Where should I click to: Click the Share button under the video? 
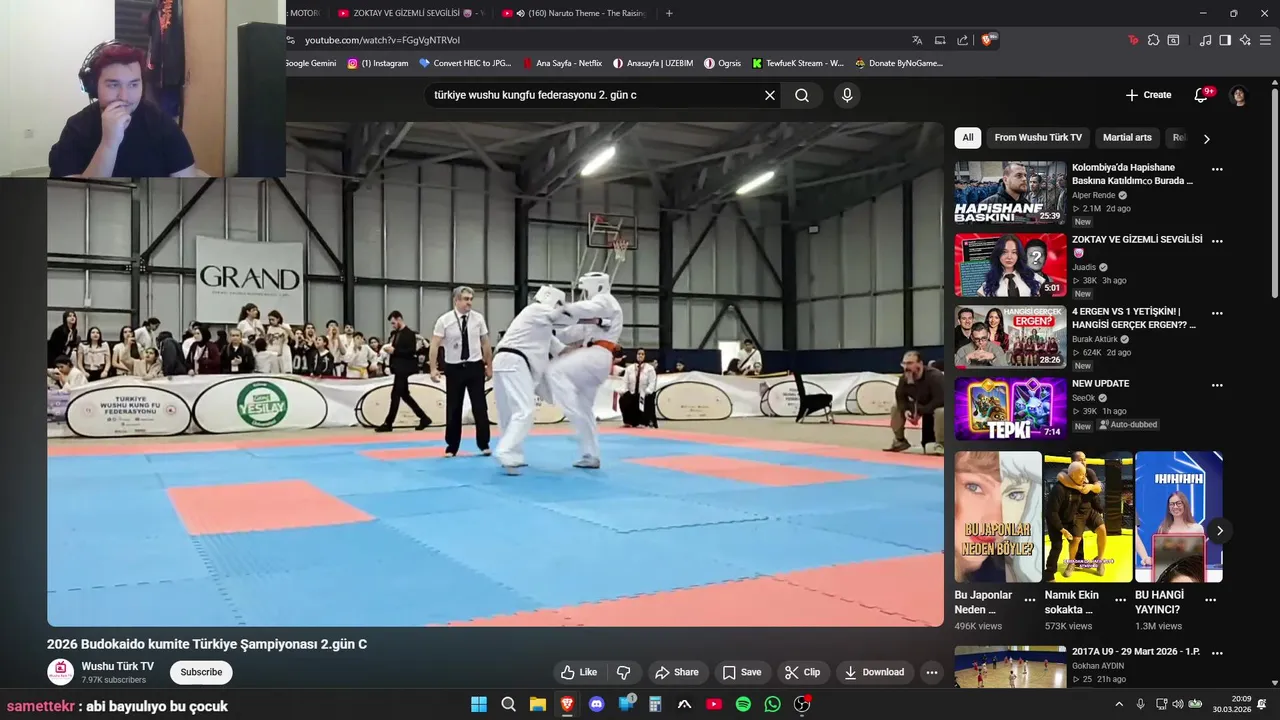coord(676,672)
